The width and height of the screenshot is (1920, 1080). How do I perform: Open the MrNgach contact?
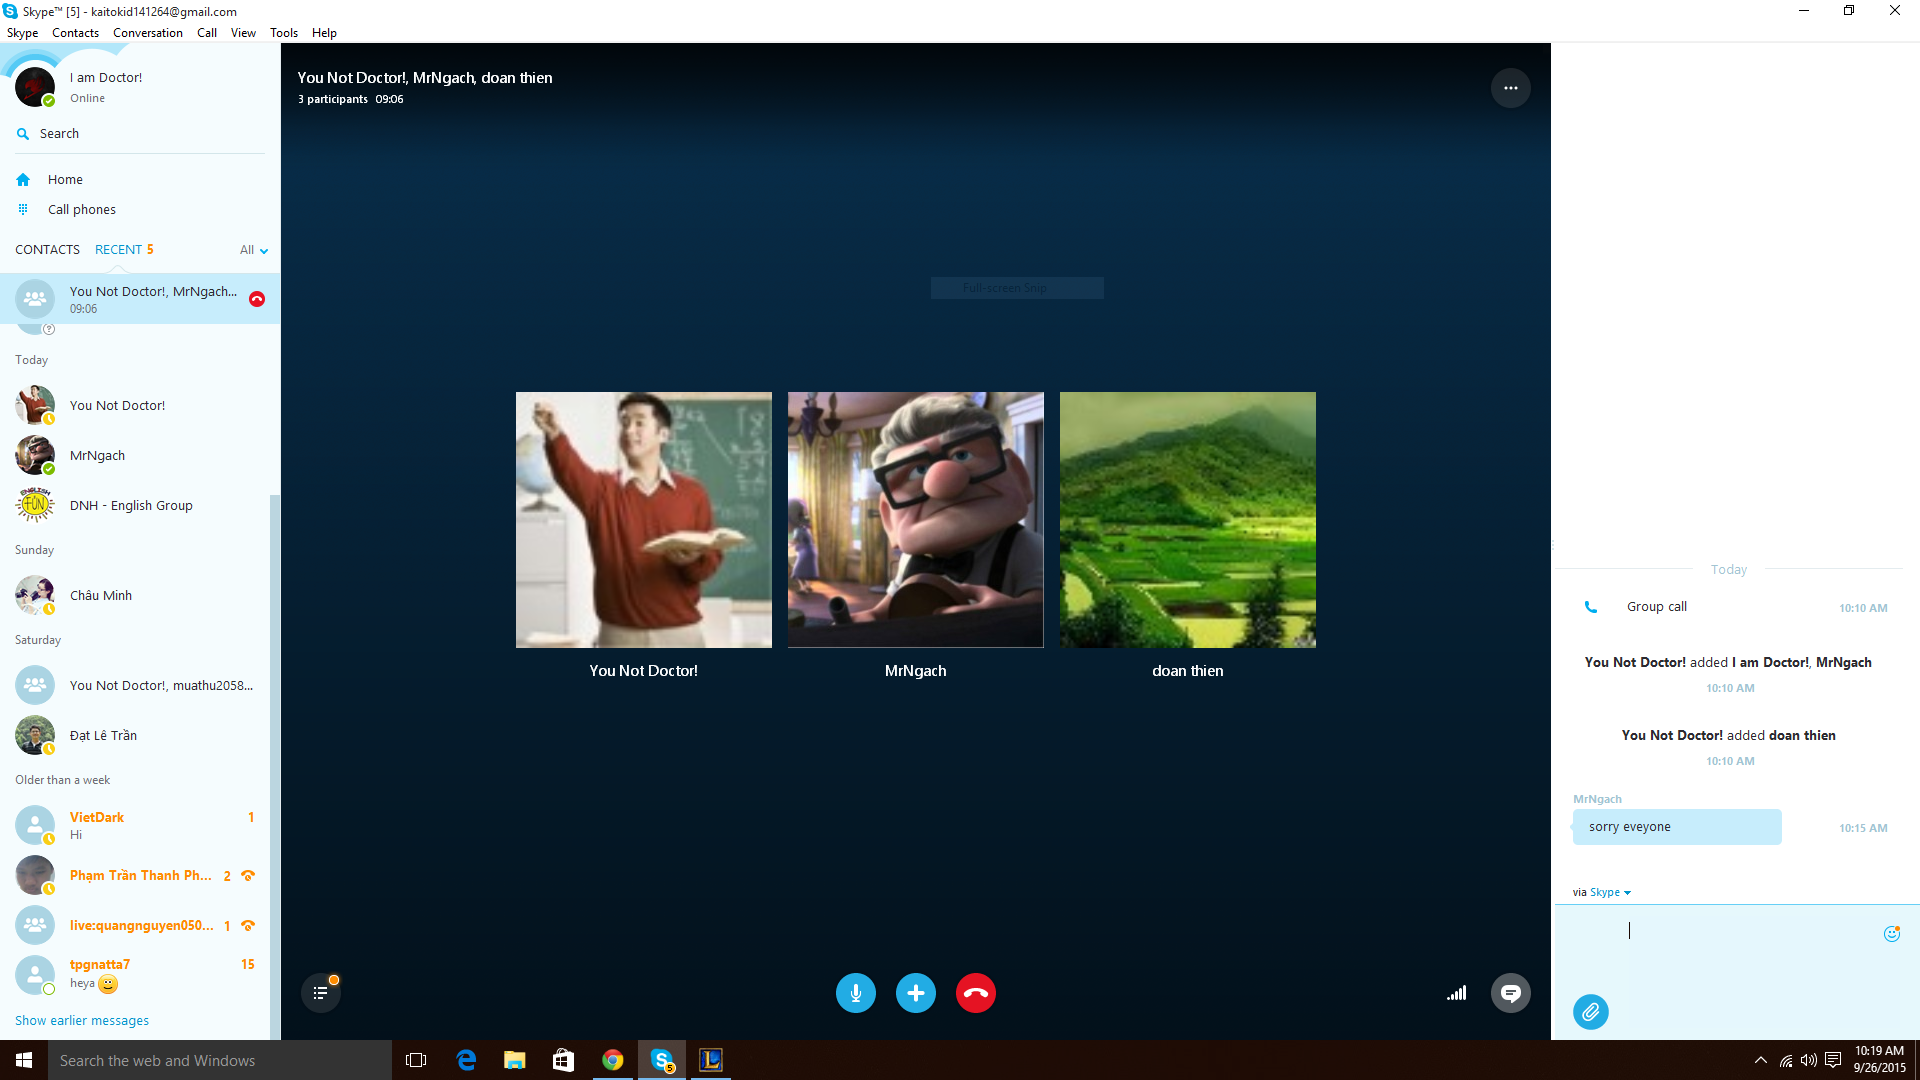point(140,456)
